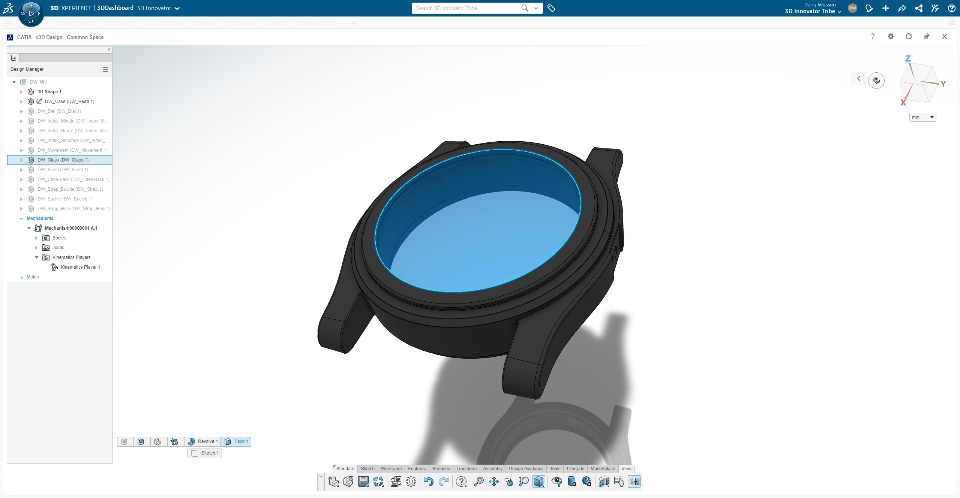Click the search input field
960x498 pixels.
(467, 8)
